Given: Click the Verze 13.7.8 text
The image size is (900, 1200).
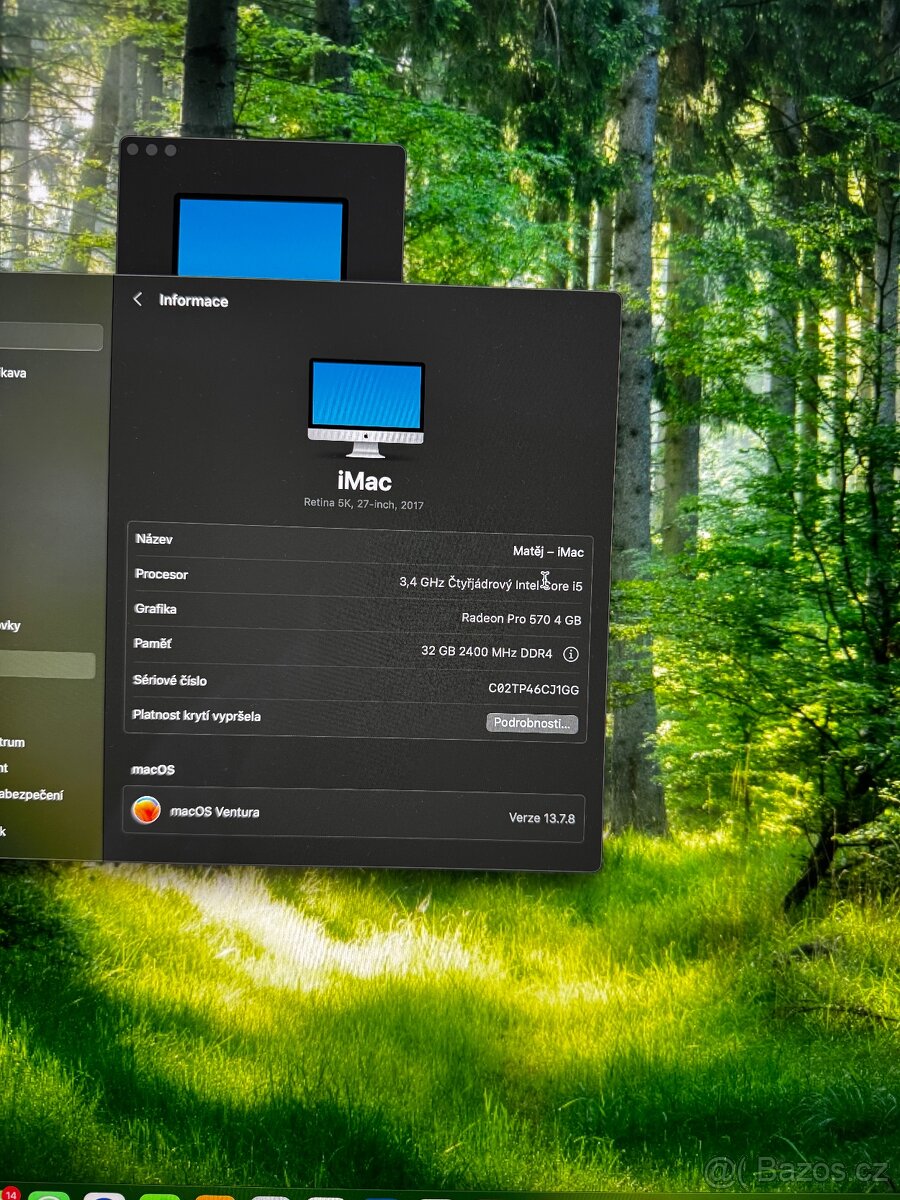Looking at the screenshot, I should click(x=541, y=818).
